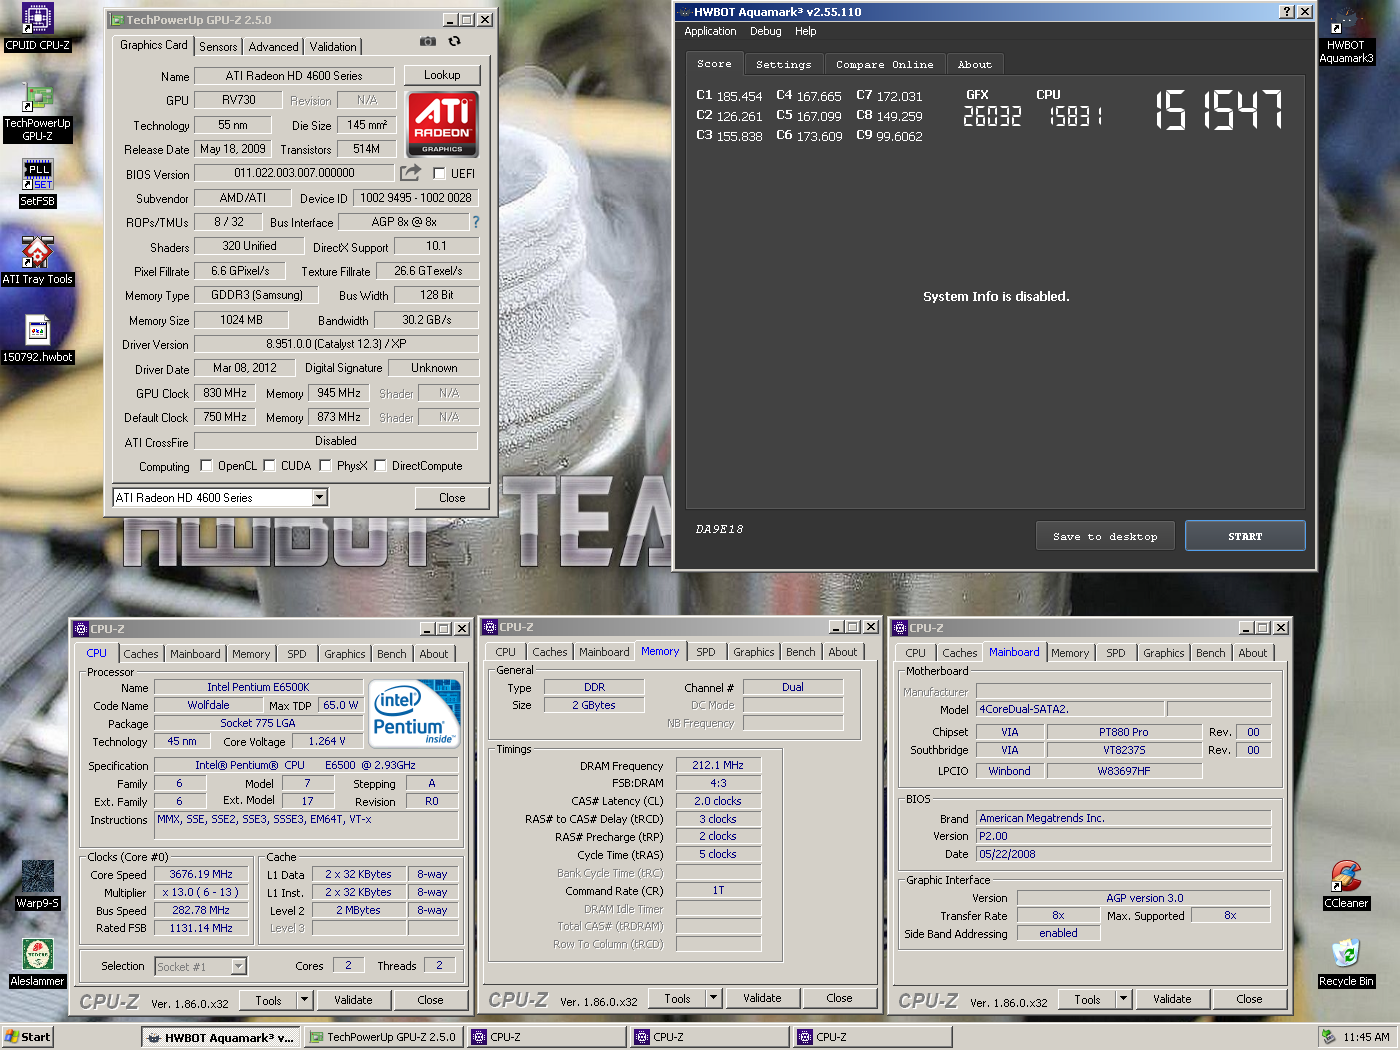Open the ATI Radeon HD 4600 Series dropdown
The width and height of the screenshot is (1400, 1050).
[x=319, y=497]
